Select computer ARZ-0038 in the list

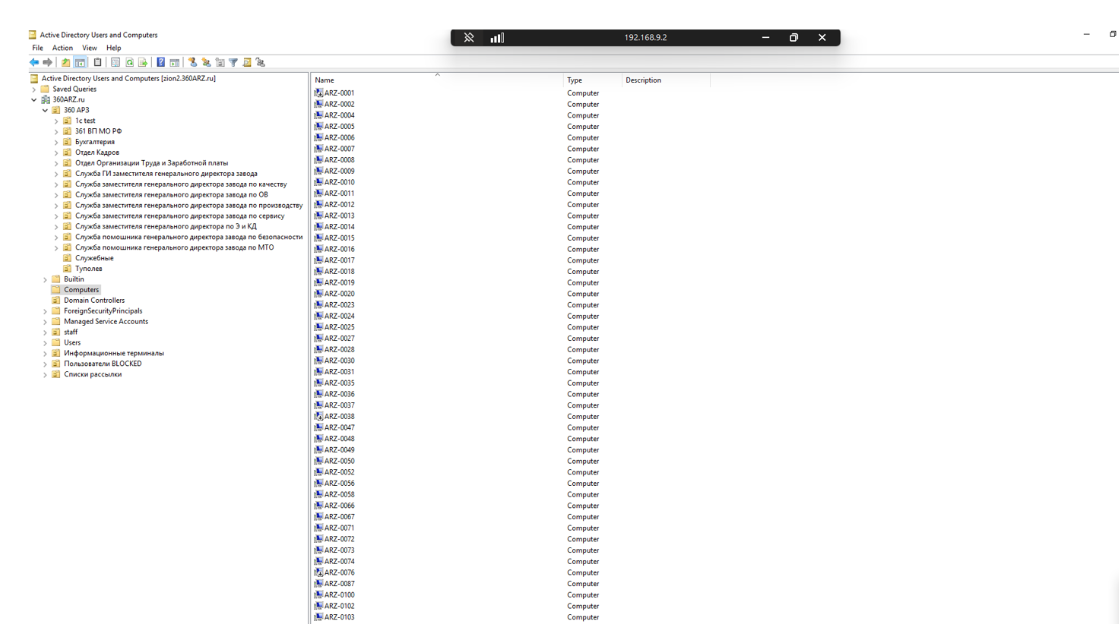tap(339, 416)
